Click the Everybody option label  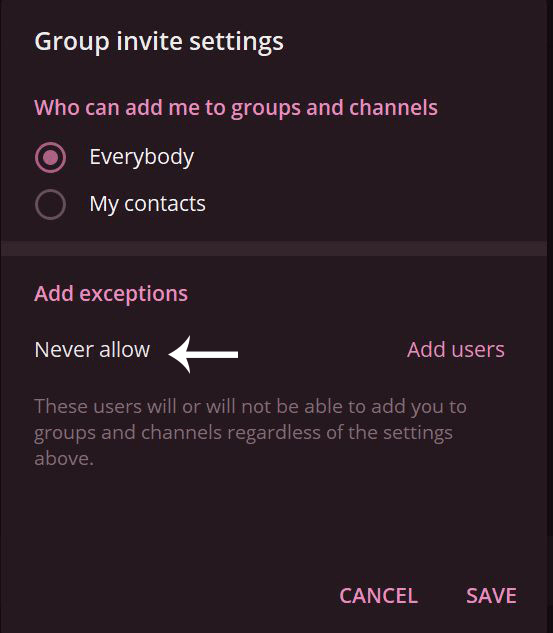click(x=142, y=157)
